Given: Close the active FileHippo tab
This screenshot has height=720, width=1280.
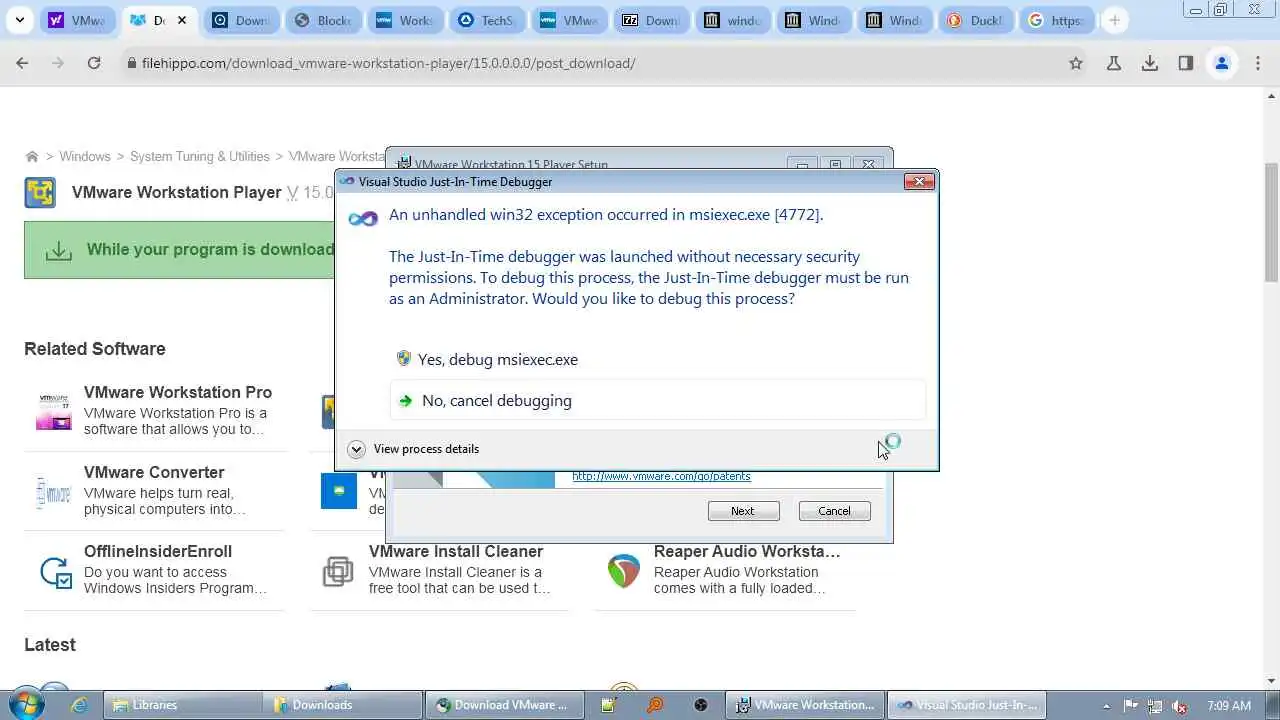Looking at the screenshot, I should 181,20.
